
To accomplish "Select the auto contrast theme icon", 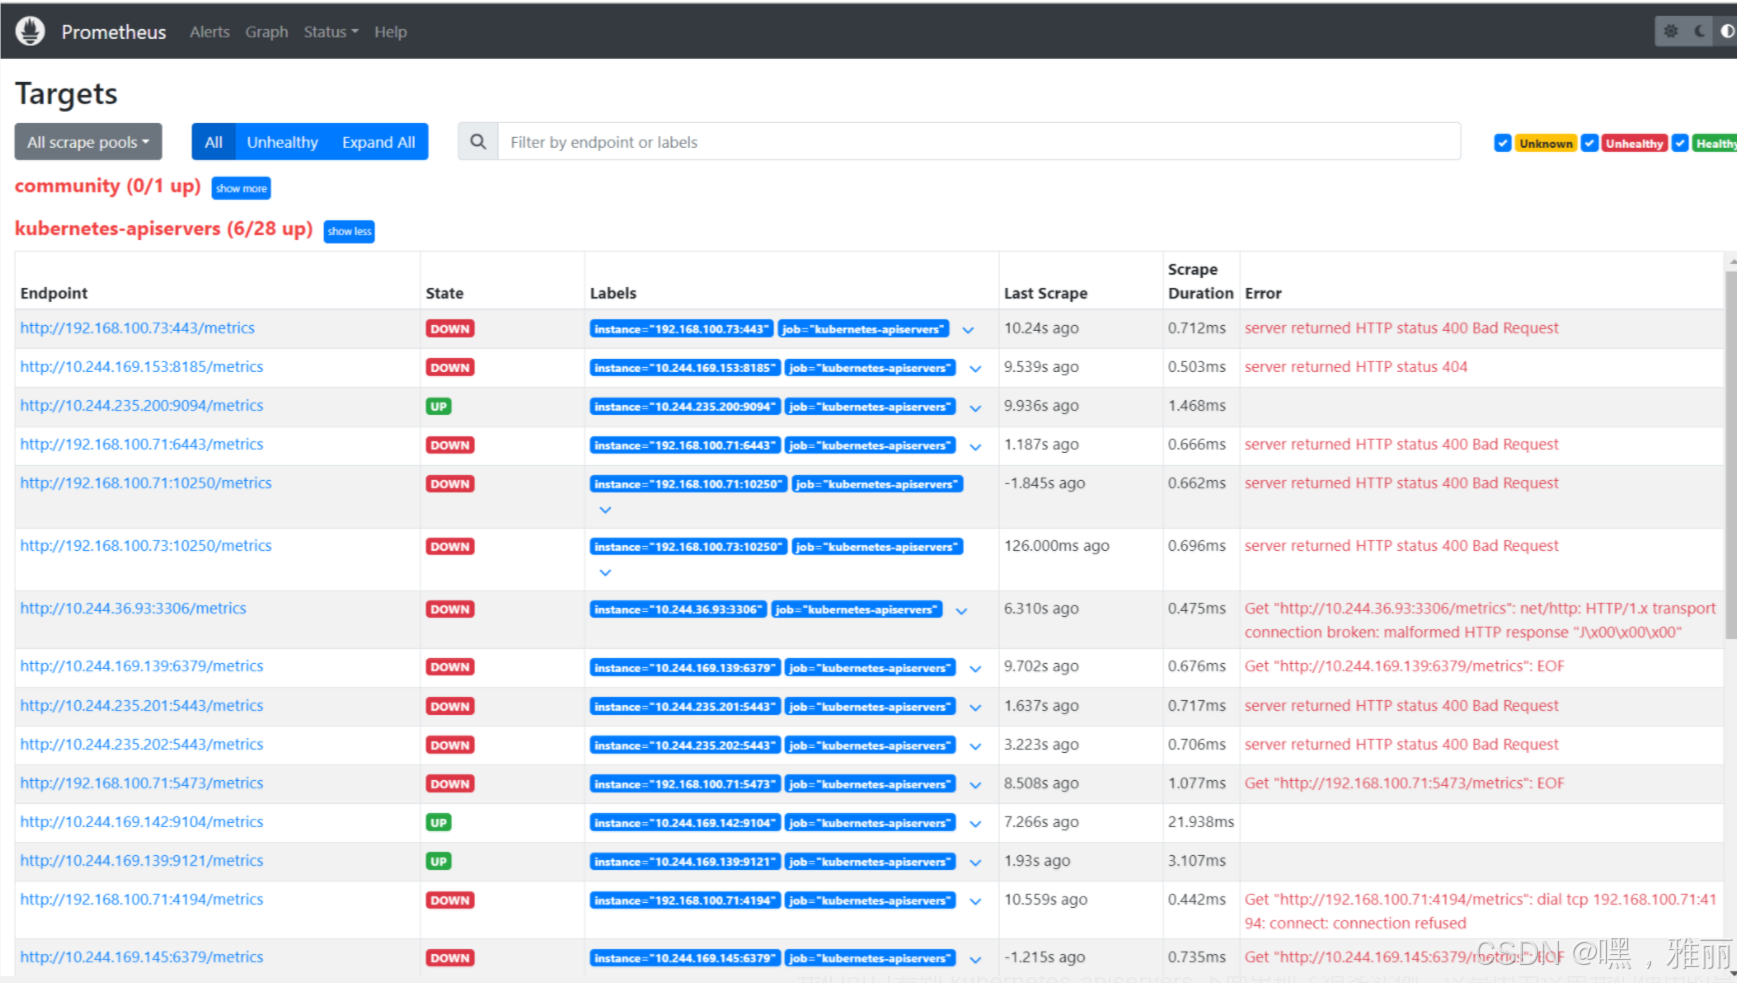I will pos(1727,31).
